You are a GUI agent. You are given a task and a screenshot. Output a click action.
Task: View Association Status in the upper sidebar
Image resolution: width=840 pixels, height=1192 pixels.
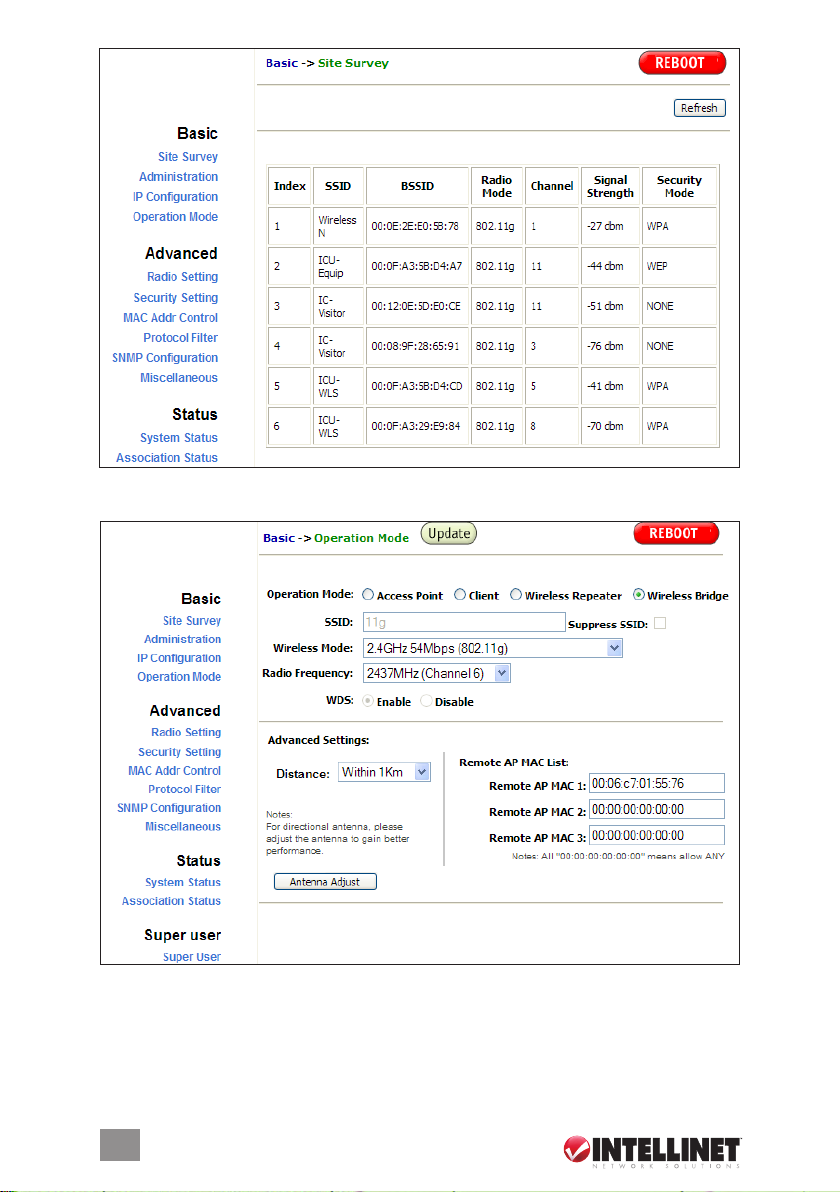coord(167,458)
